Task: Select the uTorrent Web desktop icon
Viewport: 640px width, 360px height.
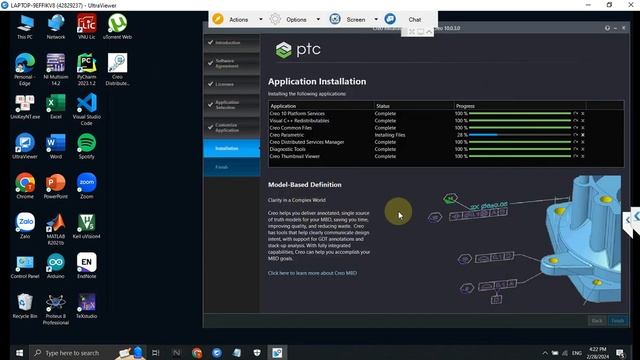Action: coord(118,27)
